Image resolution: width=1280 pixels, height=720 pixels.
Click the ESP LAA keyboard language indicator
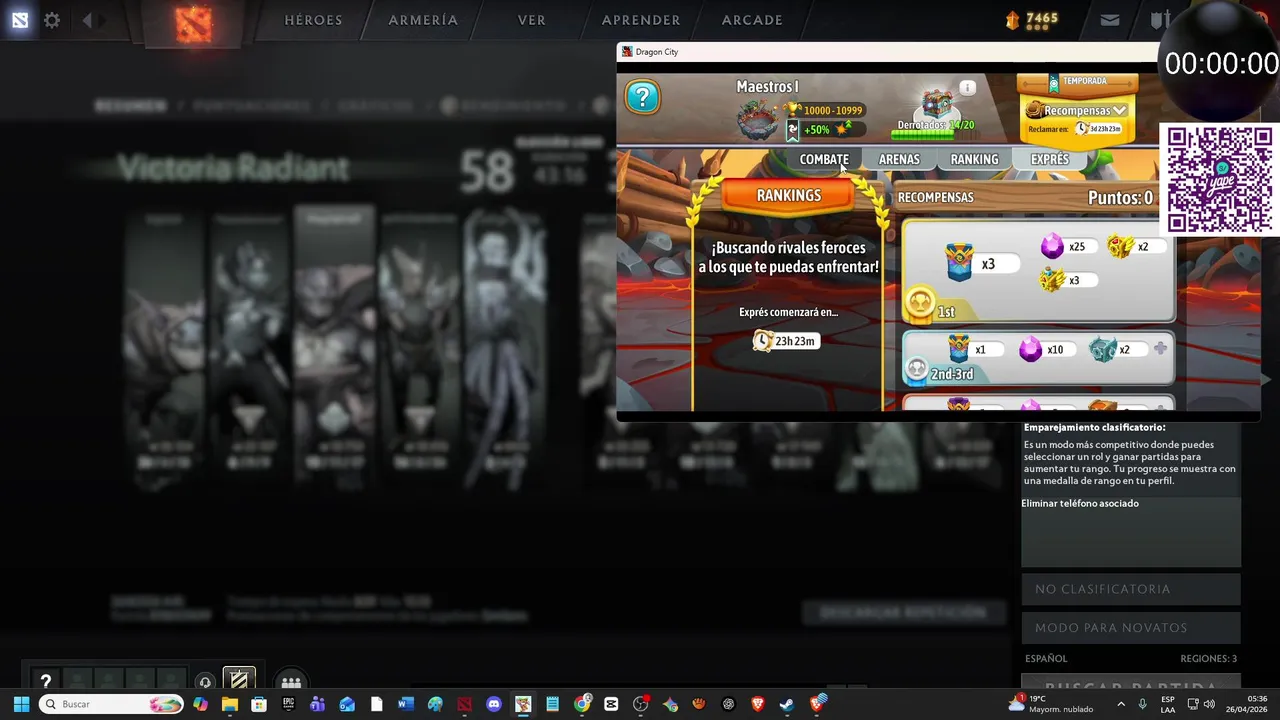click(x=1167, y=704)
